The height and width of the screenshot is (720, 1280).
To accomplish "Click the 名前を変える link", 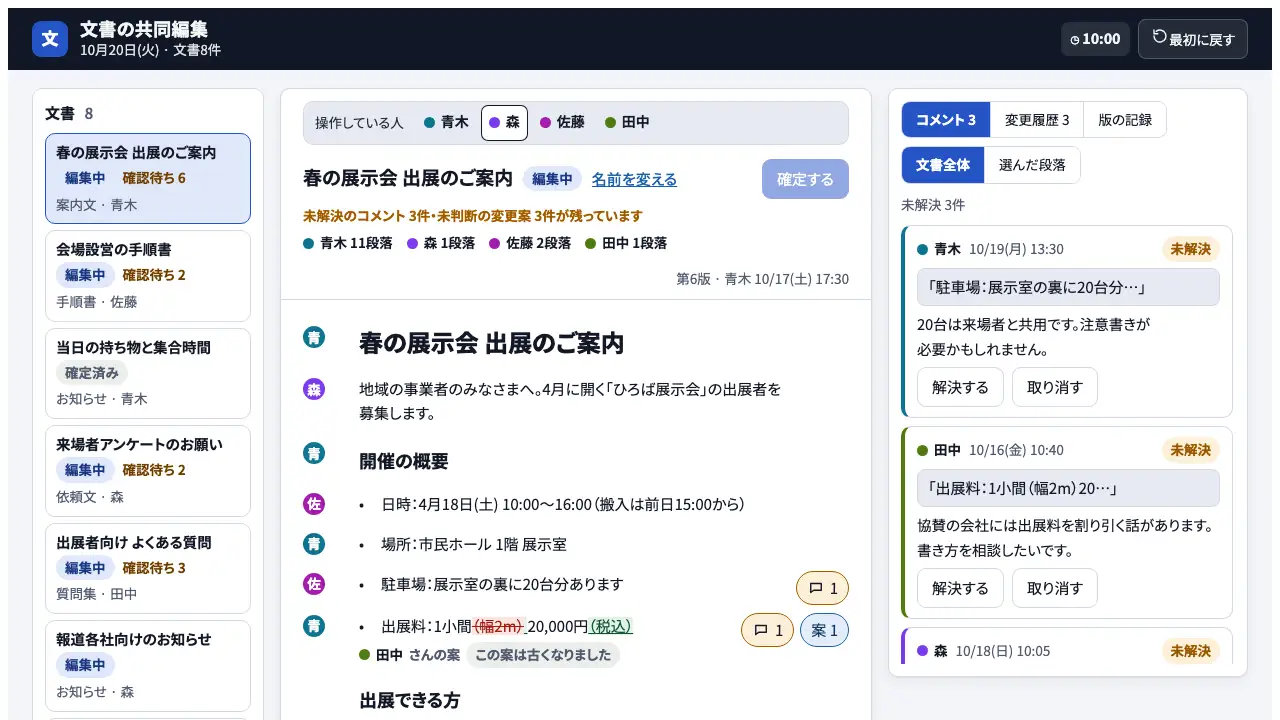I will [634, 179].
